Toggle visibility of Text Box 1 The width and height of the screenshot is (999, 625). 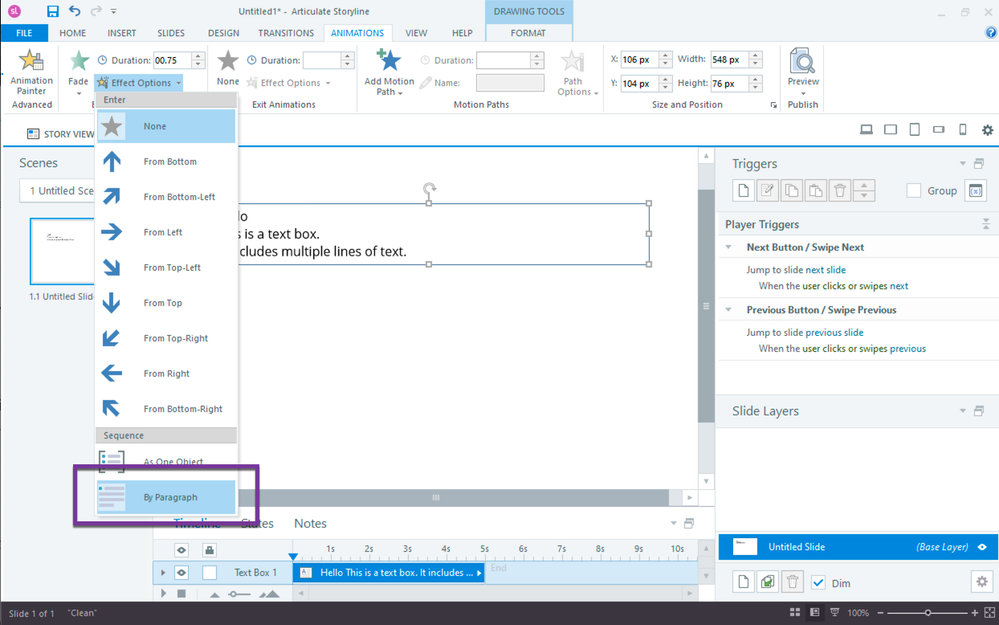tap(182, 572)
